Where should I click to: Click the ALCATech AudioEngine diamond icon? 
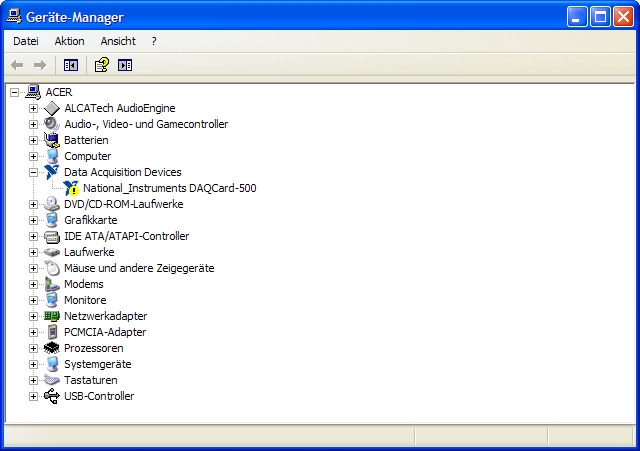click(52, 108)
